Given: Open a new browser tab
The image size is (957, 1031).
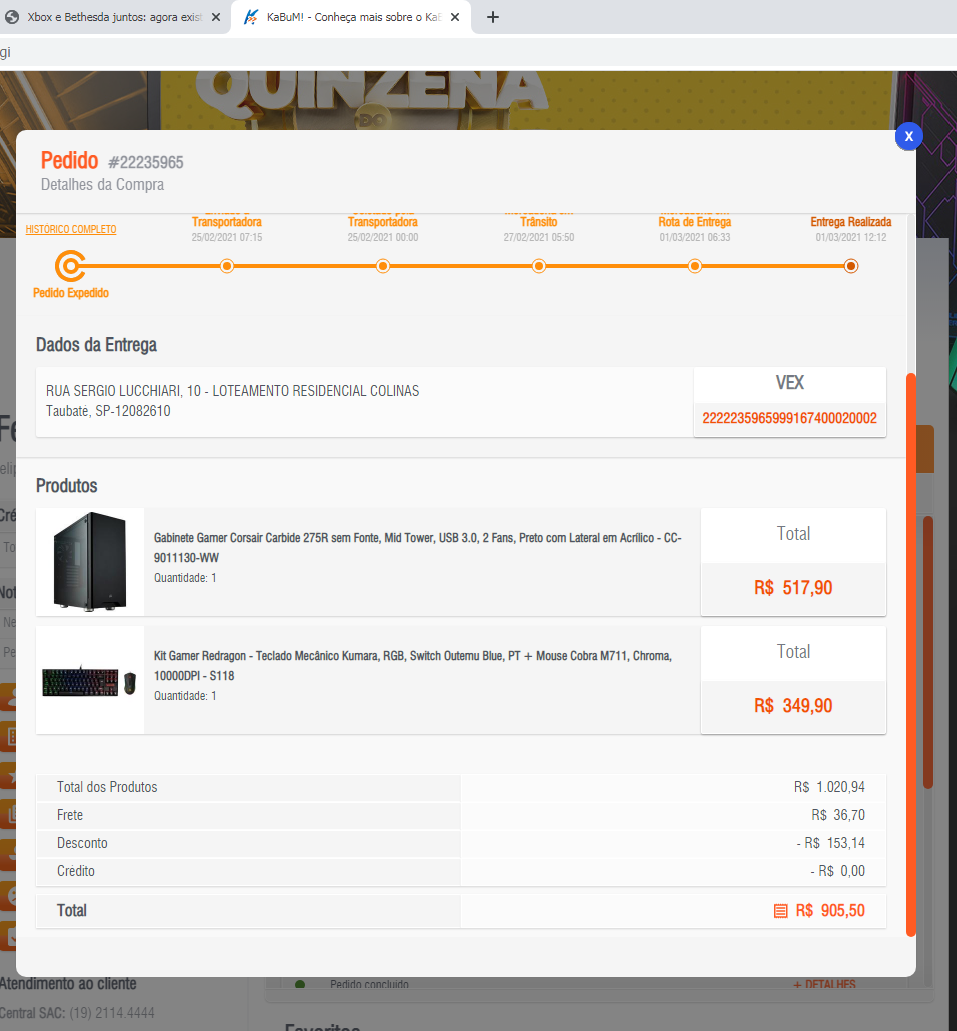Looking at the screenshot, I should point(493,17).
